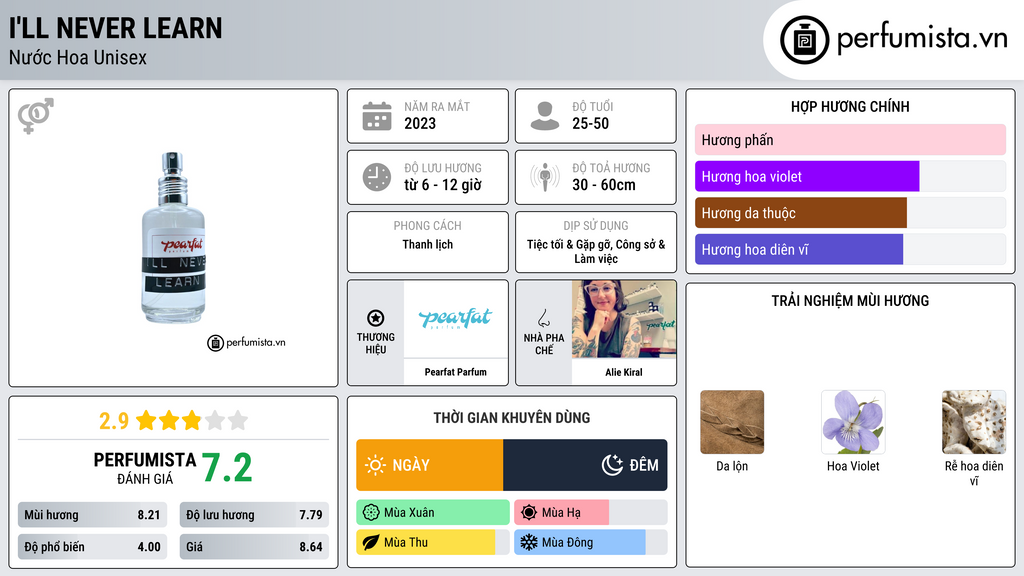Screen dimensions: 1024x576
Task: Select the Ngày orange time segment
Action: pyautogui.click(x=430, y=465)
